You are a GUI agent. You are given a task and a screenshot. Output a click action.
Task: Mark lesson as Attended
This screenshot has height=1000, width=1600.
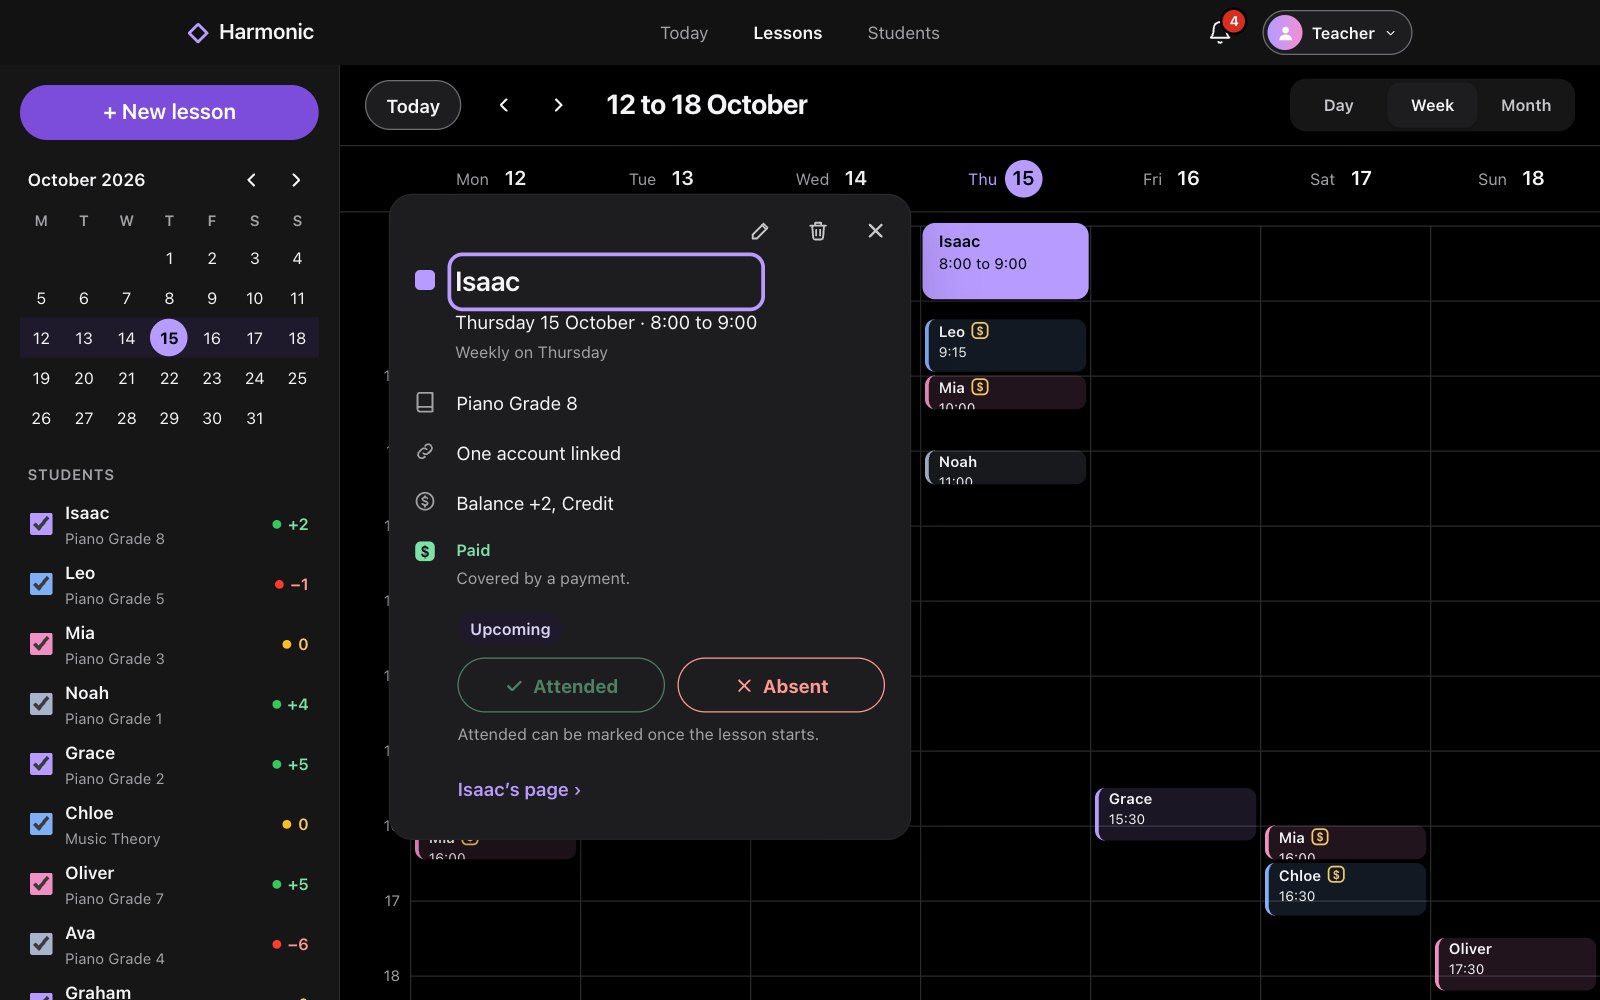click(x=561, y=685)
